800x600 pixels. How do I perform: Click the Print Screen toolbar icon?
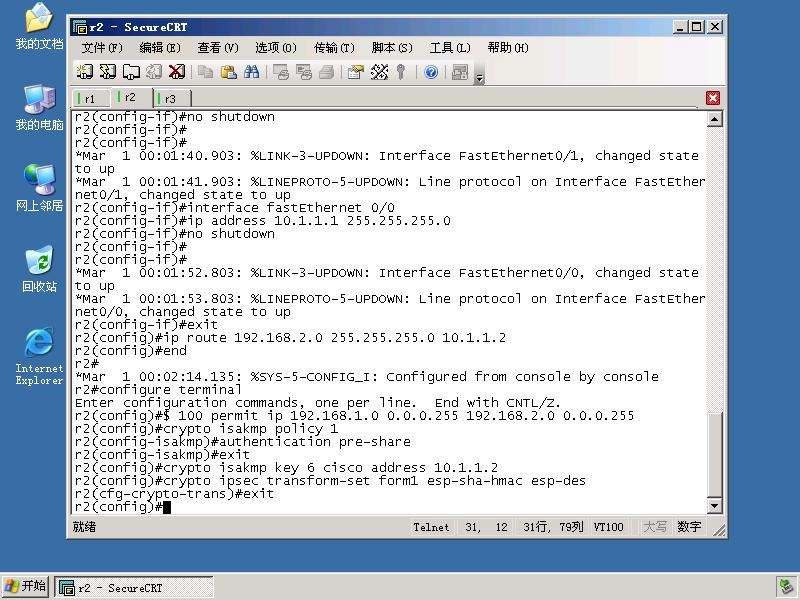[281, 72]
